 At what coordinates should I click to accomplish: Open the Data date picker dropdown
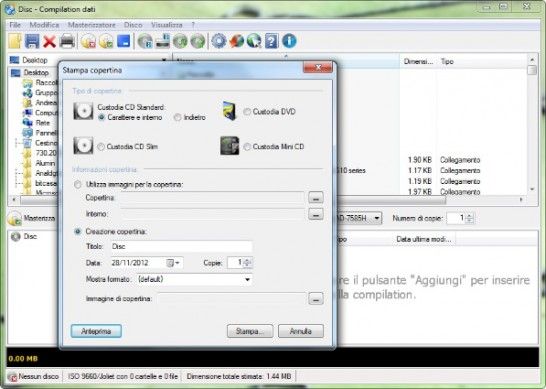coord(173,263)
